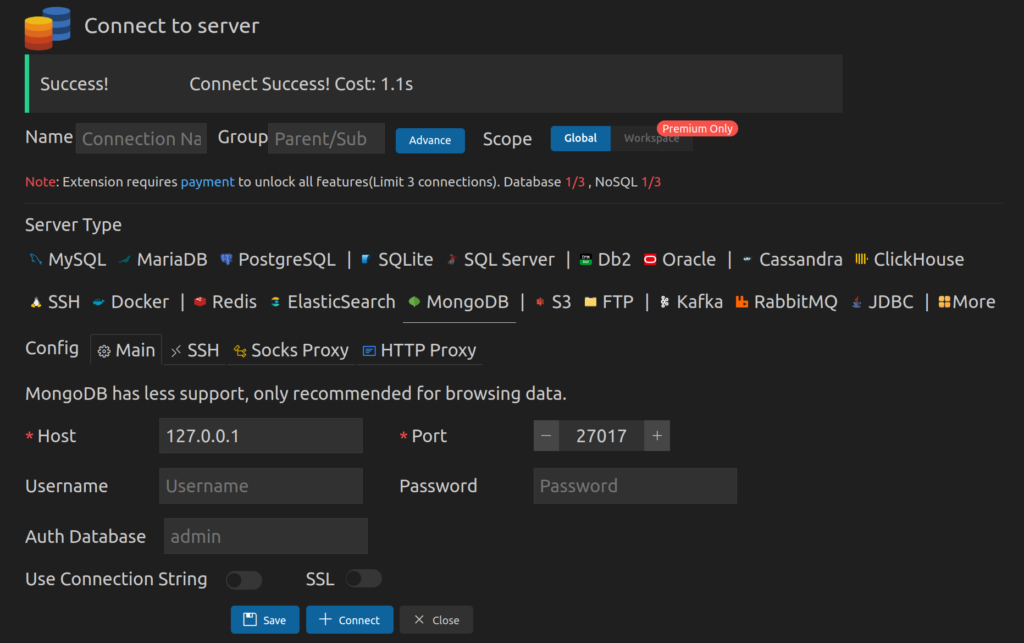Select the MySQL server type
Screen dimensions: 1024x643
76,259
